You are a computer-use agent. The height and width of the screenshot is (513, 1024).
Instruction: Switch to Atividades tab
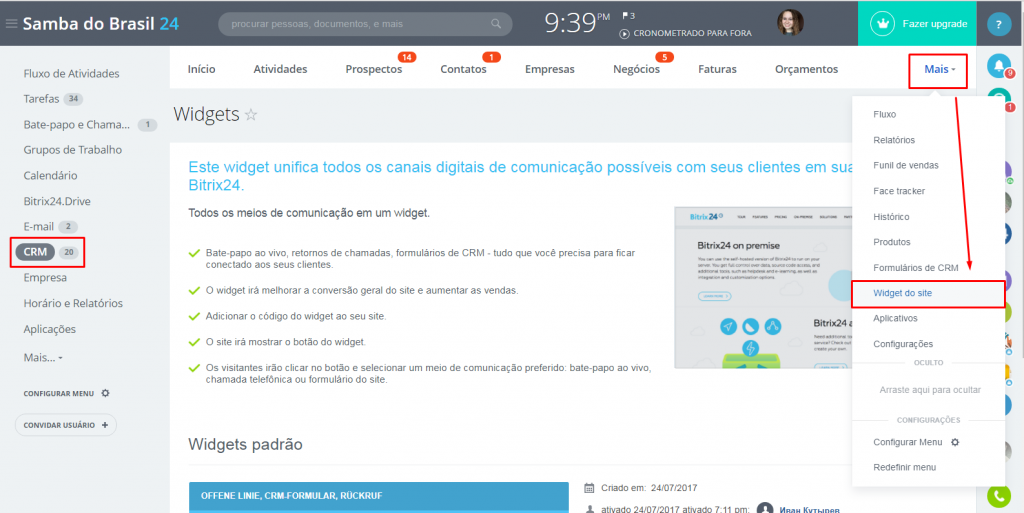(280, 69)
